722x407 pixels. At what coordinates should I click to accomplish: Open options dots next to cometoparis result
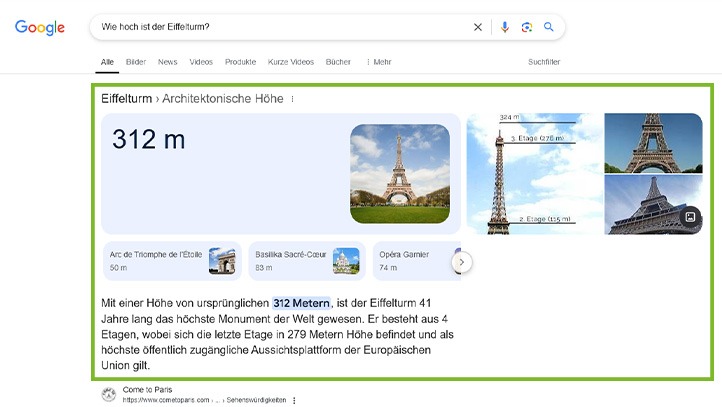coord(294,401)
